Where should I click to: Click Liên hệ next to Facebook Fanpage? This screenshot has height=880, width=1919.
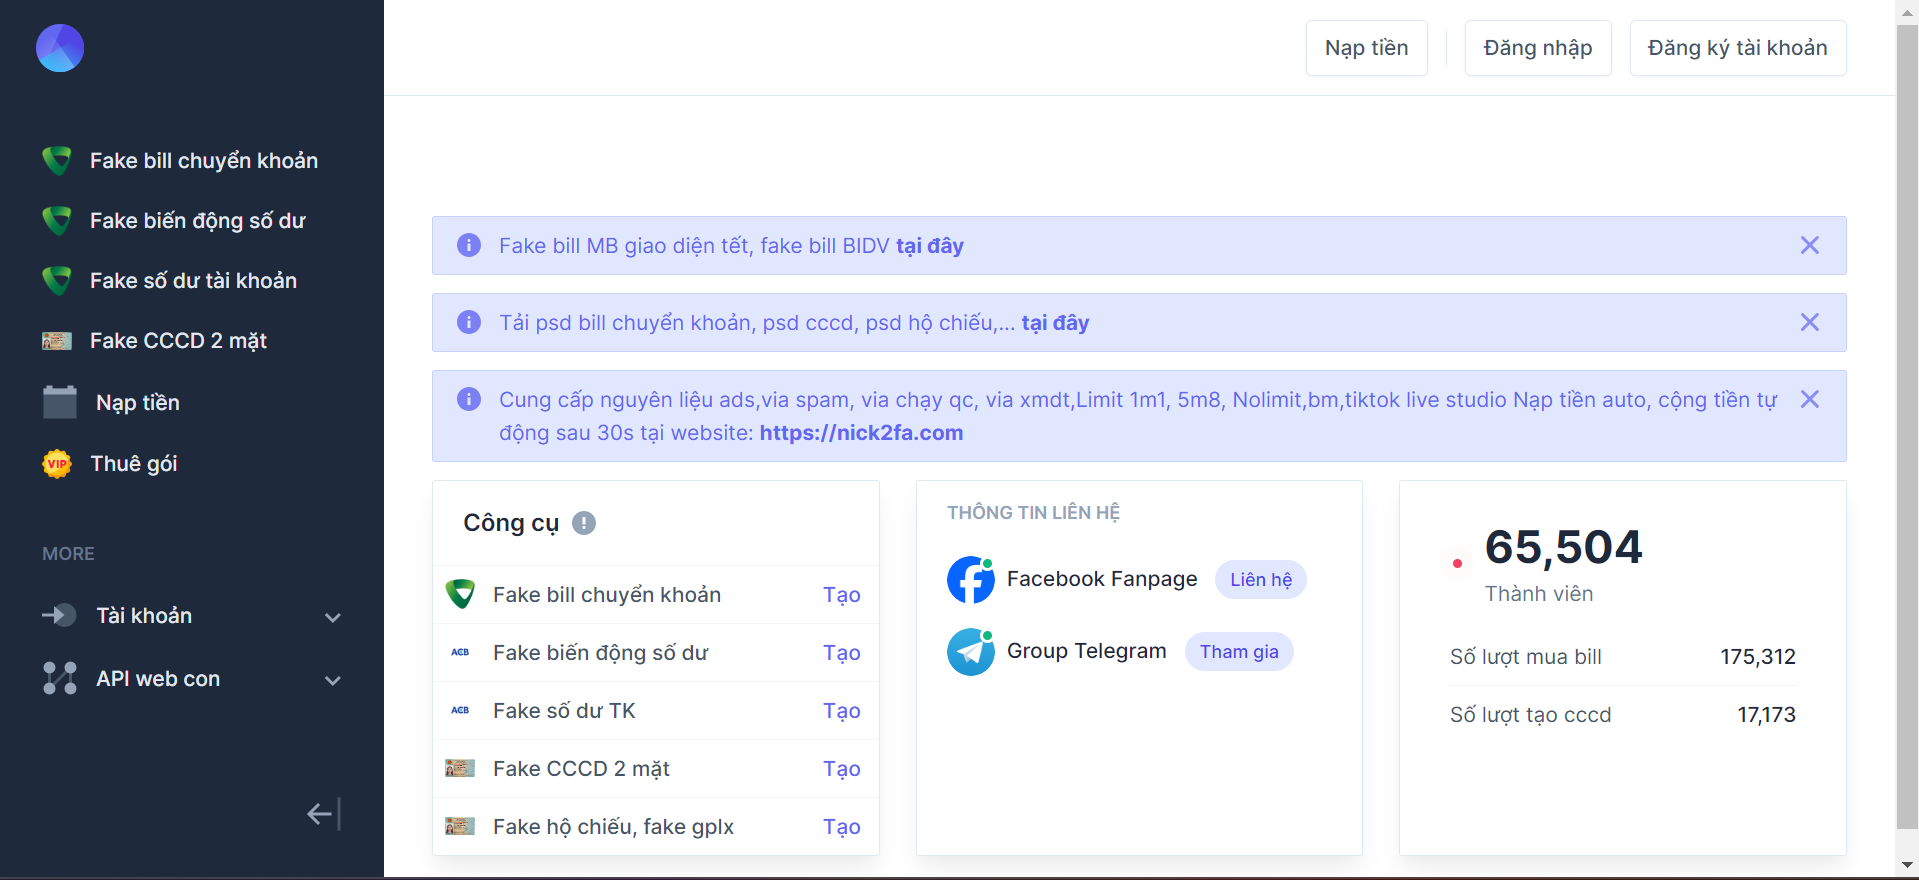(1261, 580)
